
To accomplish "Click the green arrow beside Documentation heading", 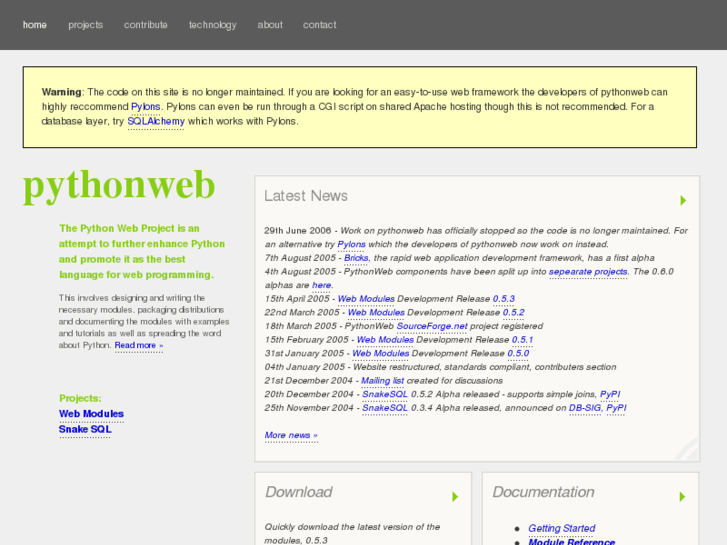I will pos(682,497).
